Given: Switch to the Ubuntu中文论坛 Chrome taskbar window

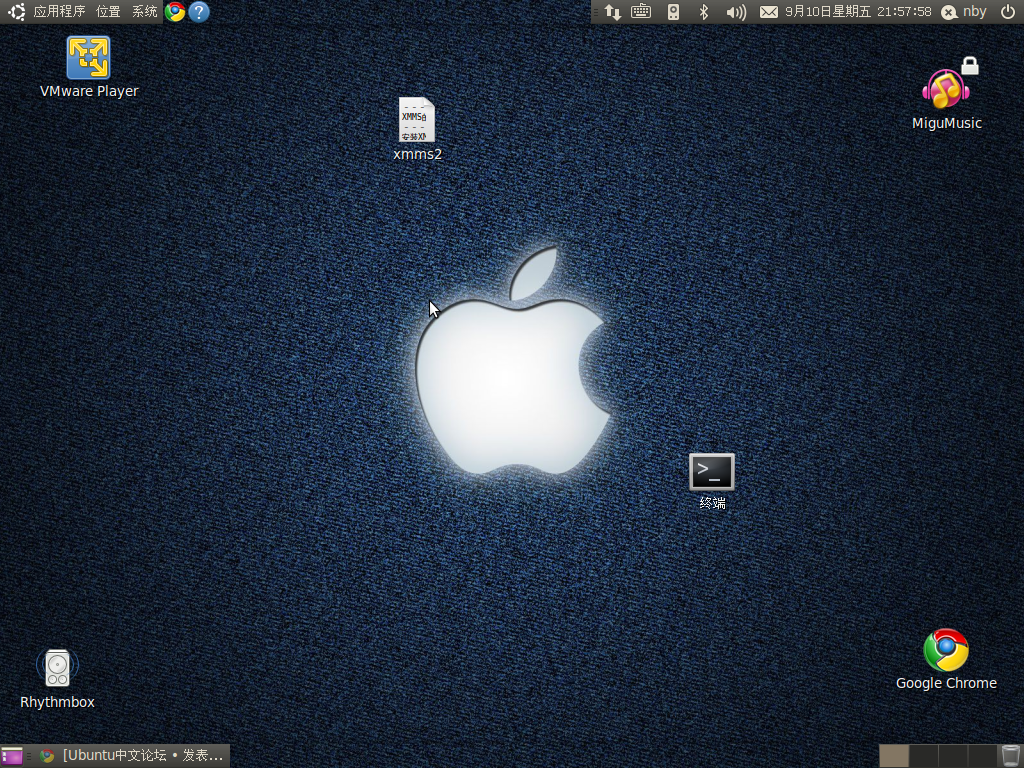Looking at the screenshot, I should pyautogui.click(x=131, y=756).
